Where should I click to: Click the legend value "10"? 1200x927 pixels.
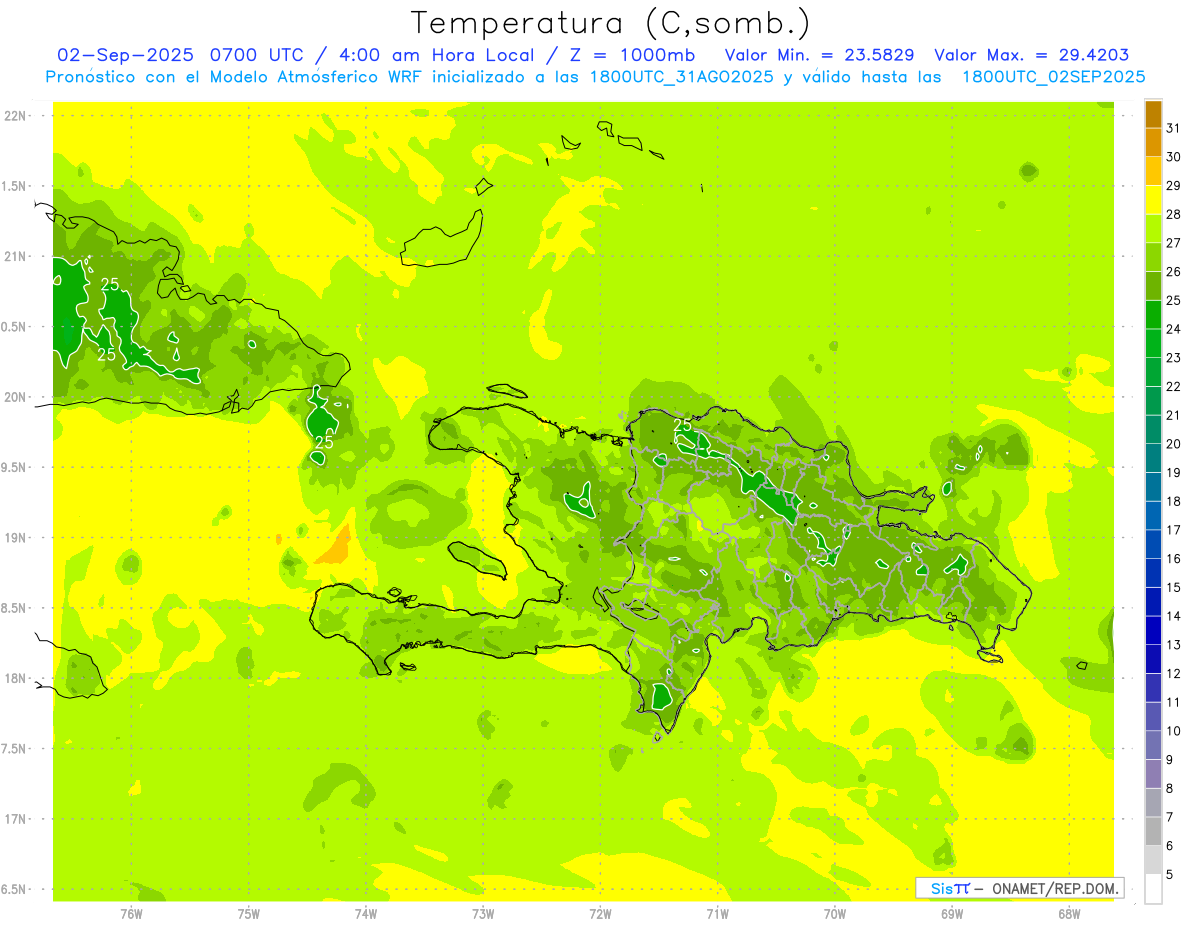point(1174,731)
